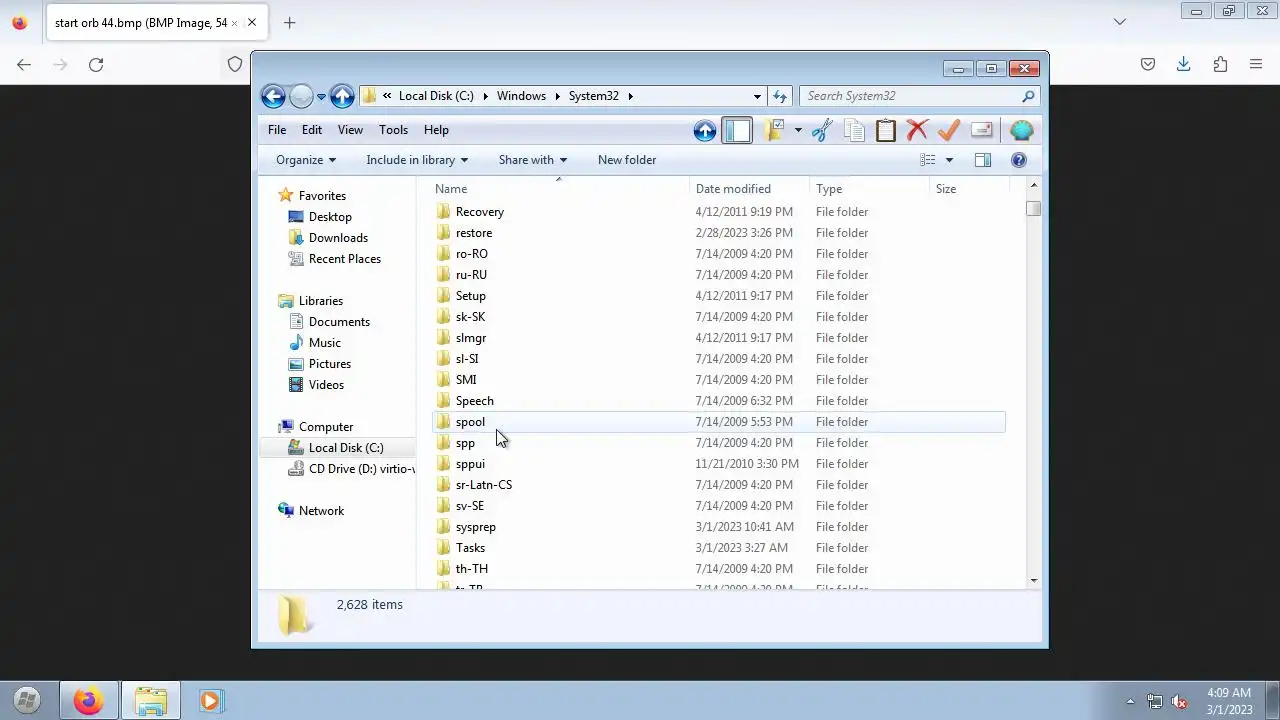Open the Organize dropdown
Image resolution: width=1280 pixels, height=720 pixels.
pos(306,160)
